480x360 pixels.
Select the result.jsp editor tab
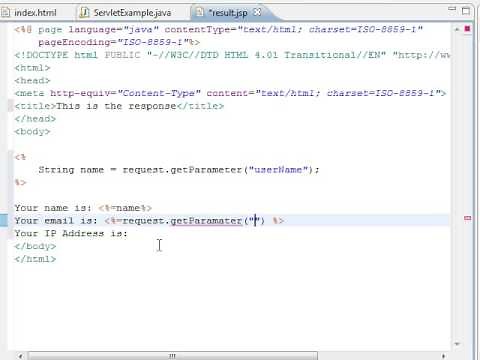(x=228, y=13)
